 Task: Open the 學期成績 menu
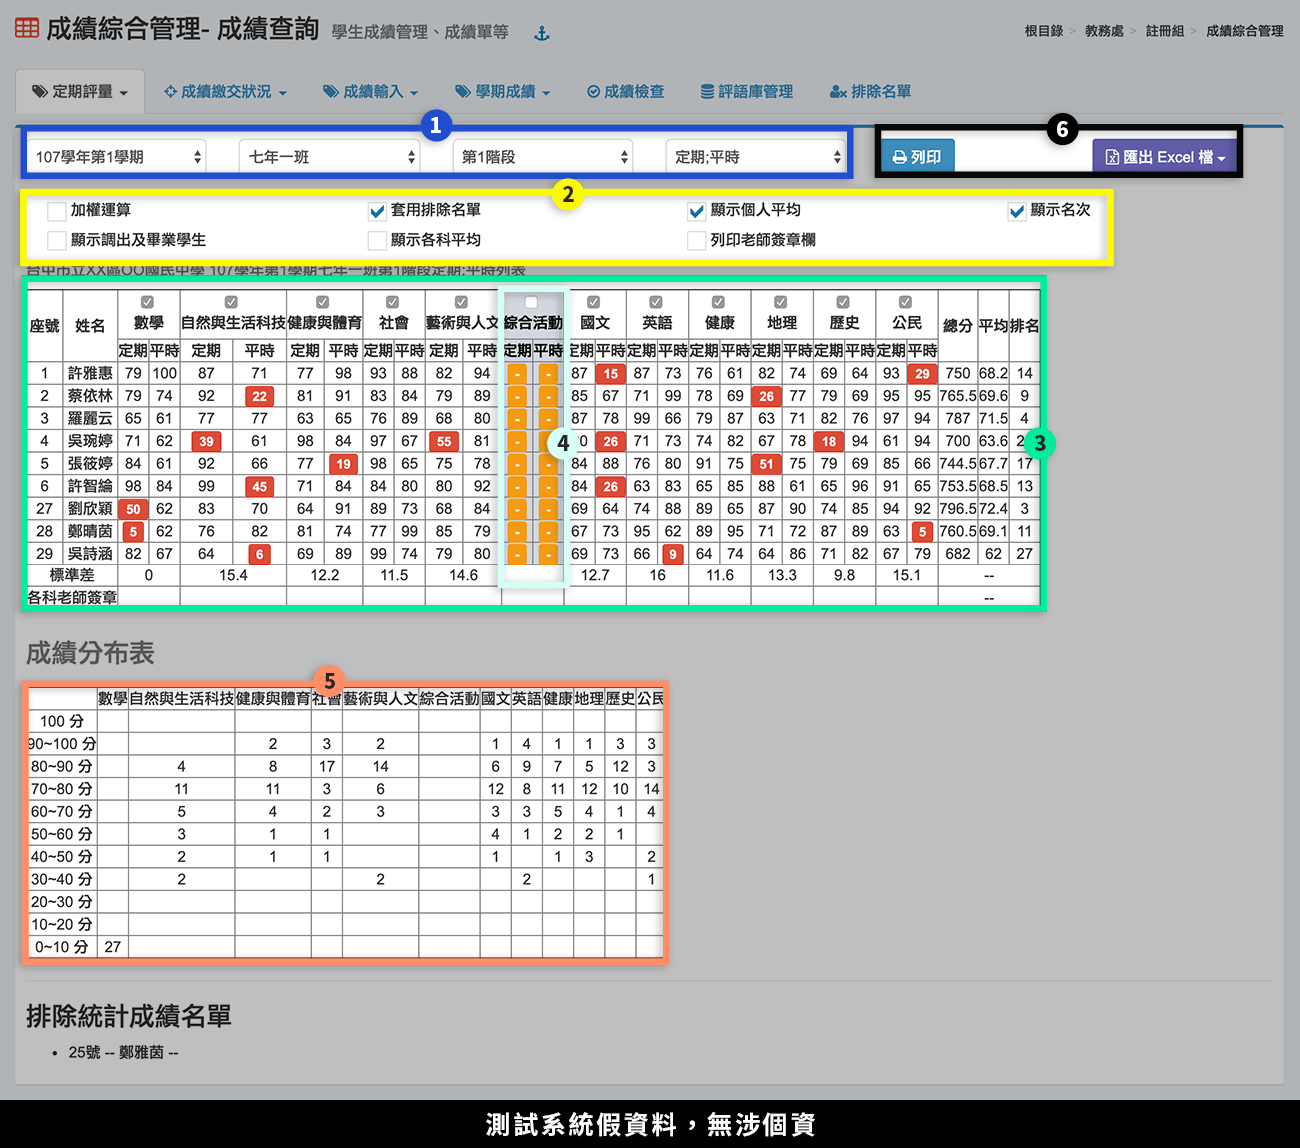click(x=503, y=91)
